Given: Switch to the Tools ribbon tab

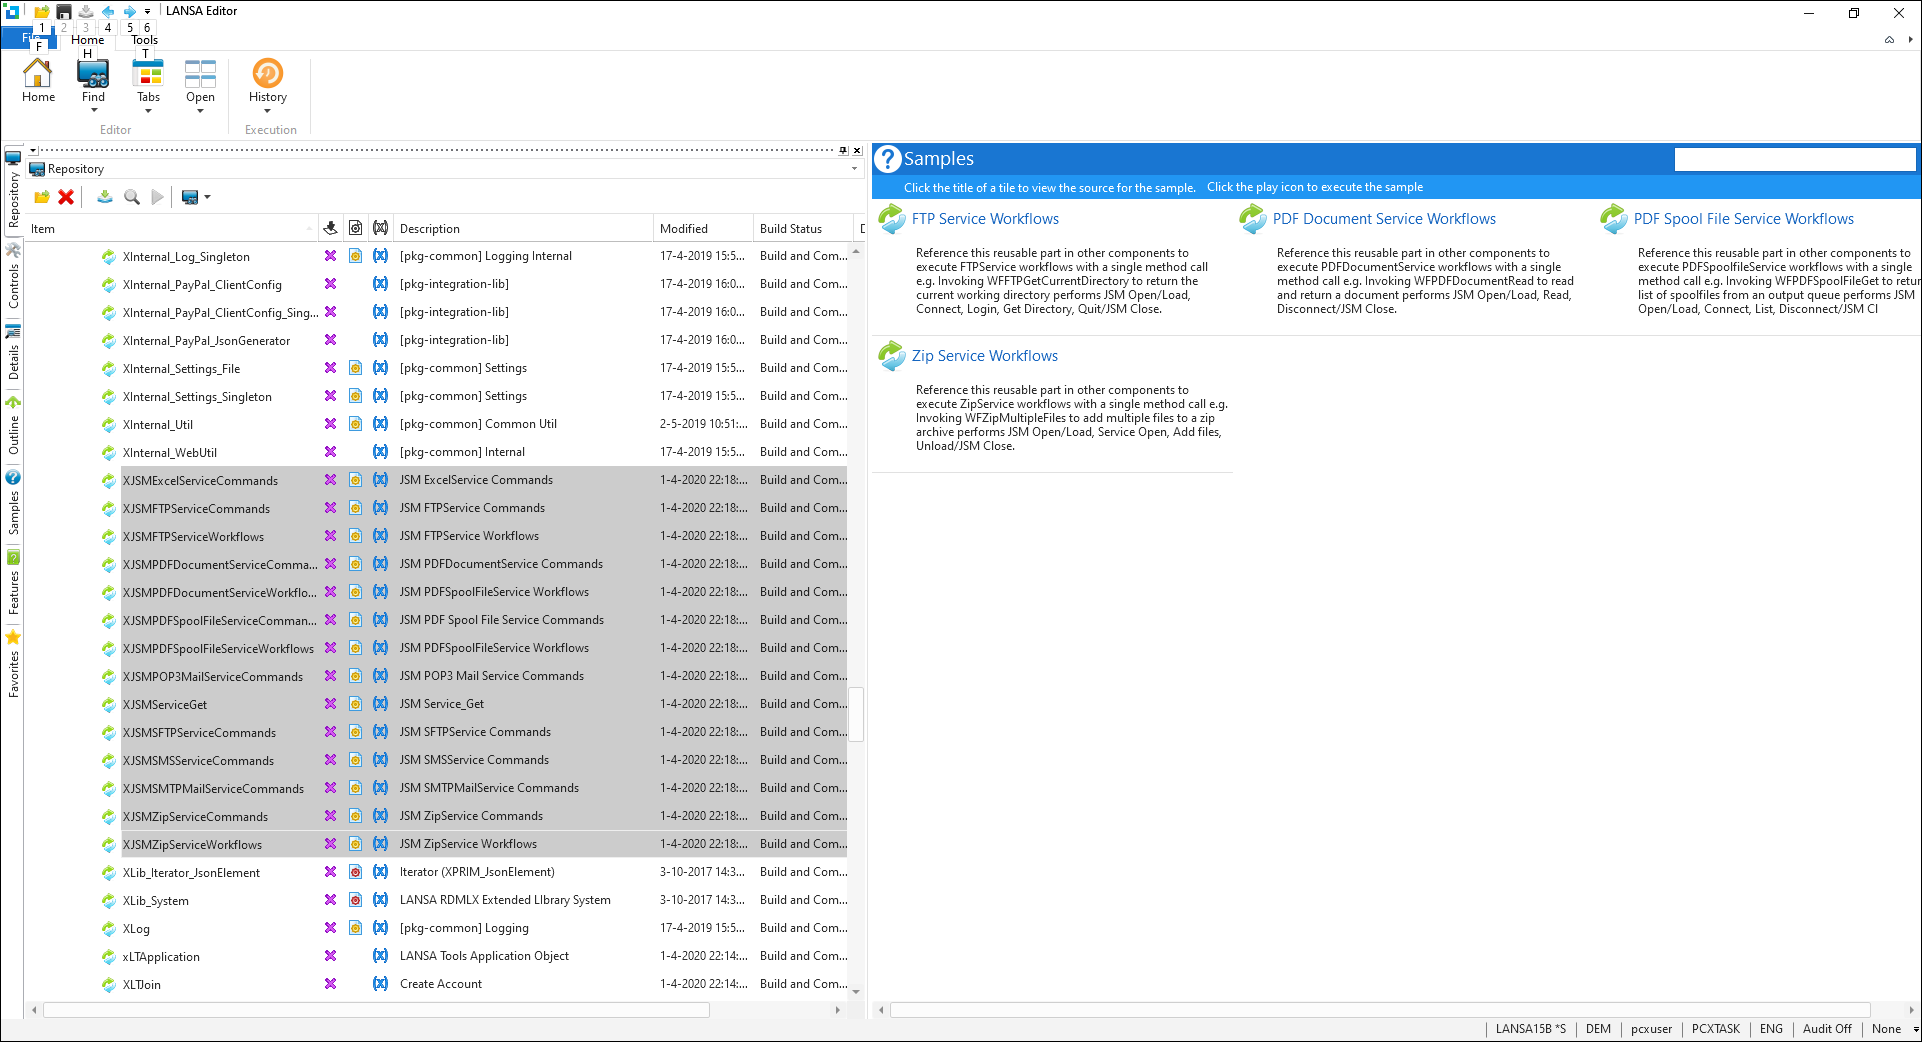Looking at the screenshot, I should point(145,40).
